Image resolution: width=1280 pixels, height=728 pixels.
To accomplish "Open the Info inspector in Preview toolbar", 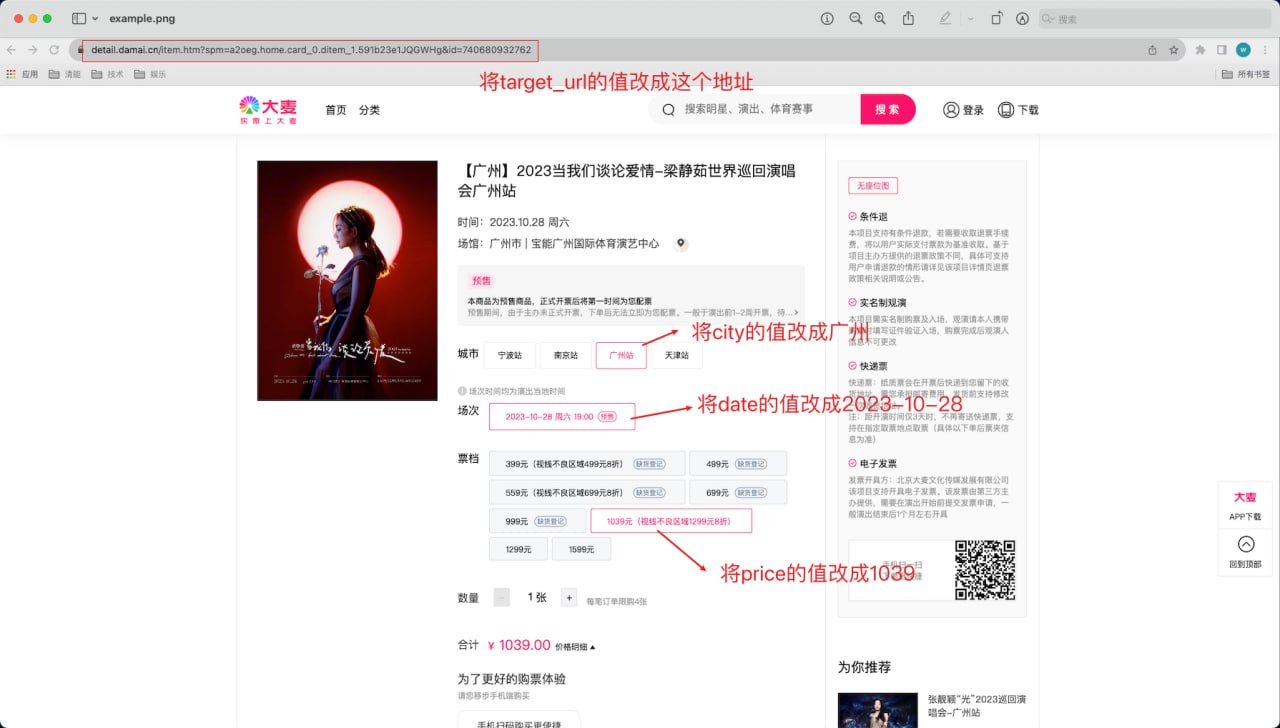I will coord(828,18).
